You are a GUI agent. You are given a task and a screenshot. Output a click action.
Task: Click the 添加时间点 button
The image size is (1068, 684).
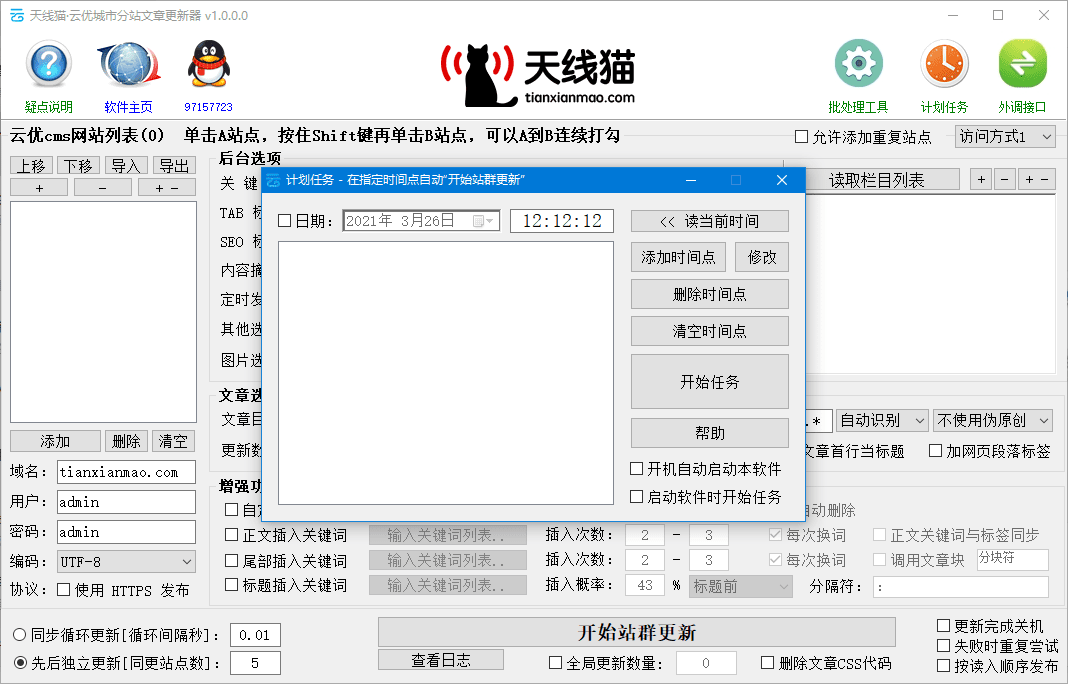point(678,258)
